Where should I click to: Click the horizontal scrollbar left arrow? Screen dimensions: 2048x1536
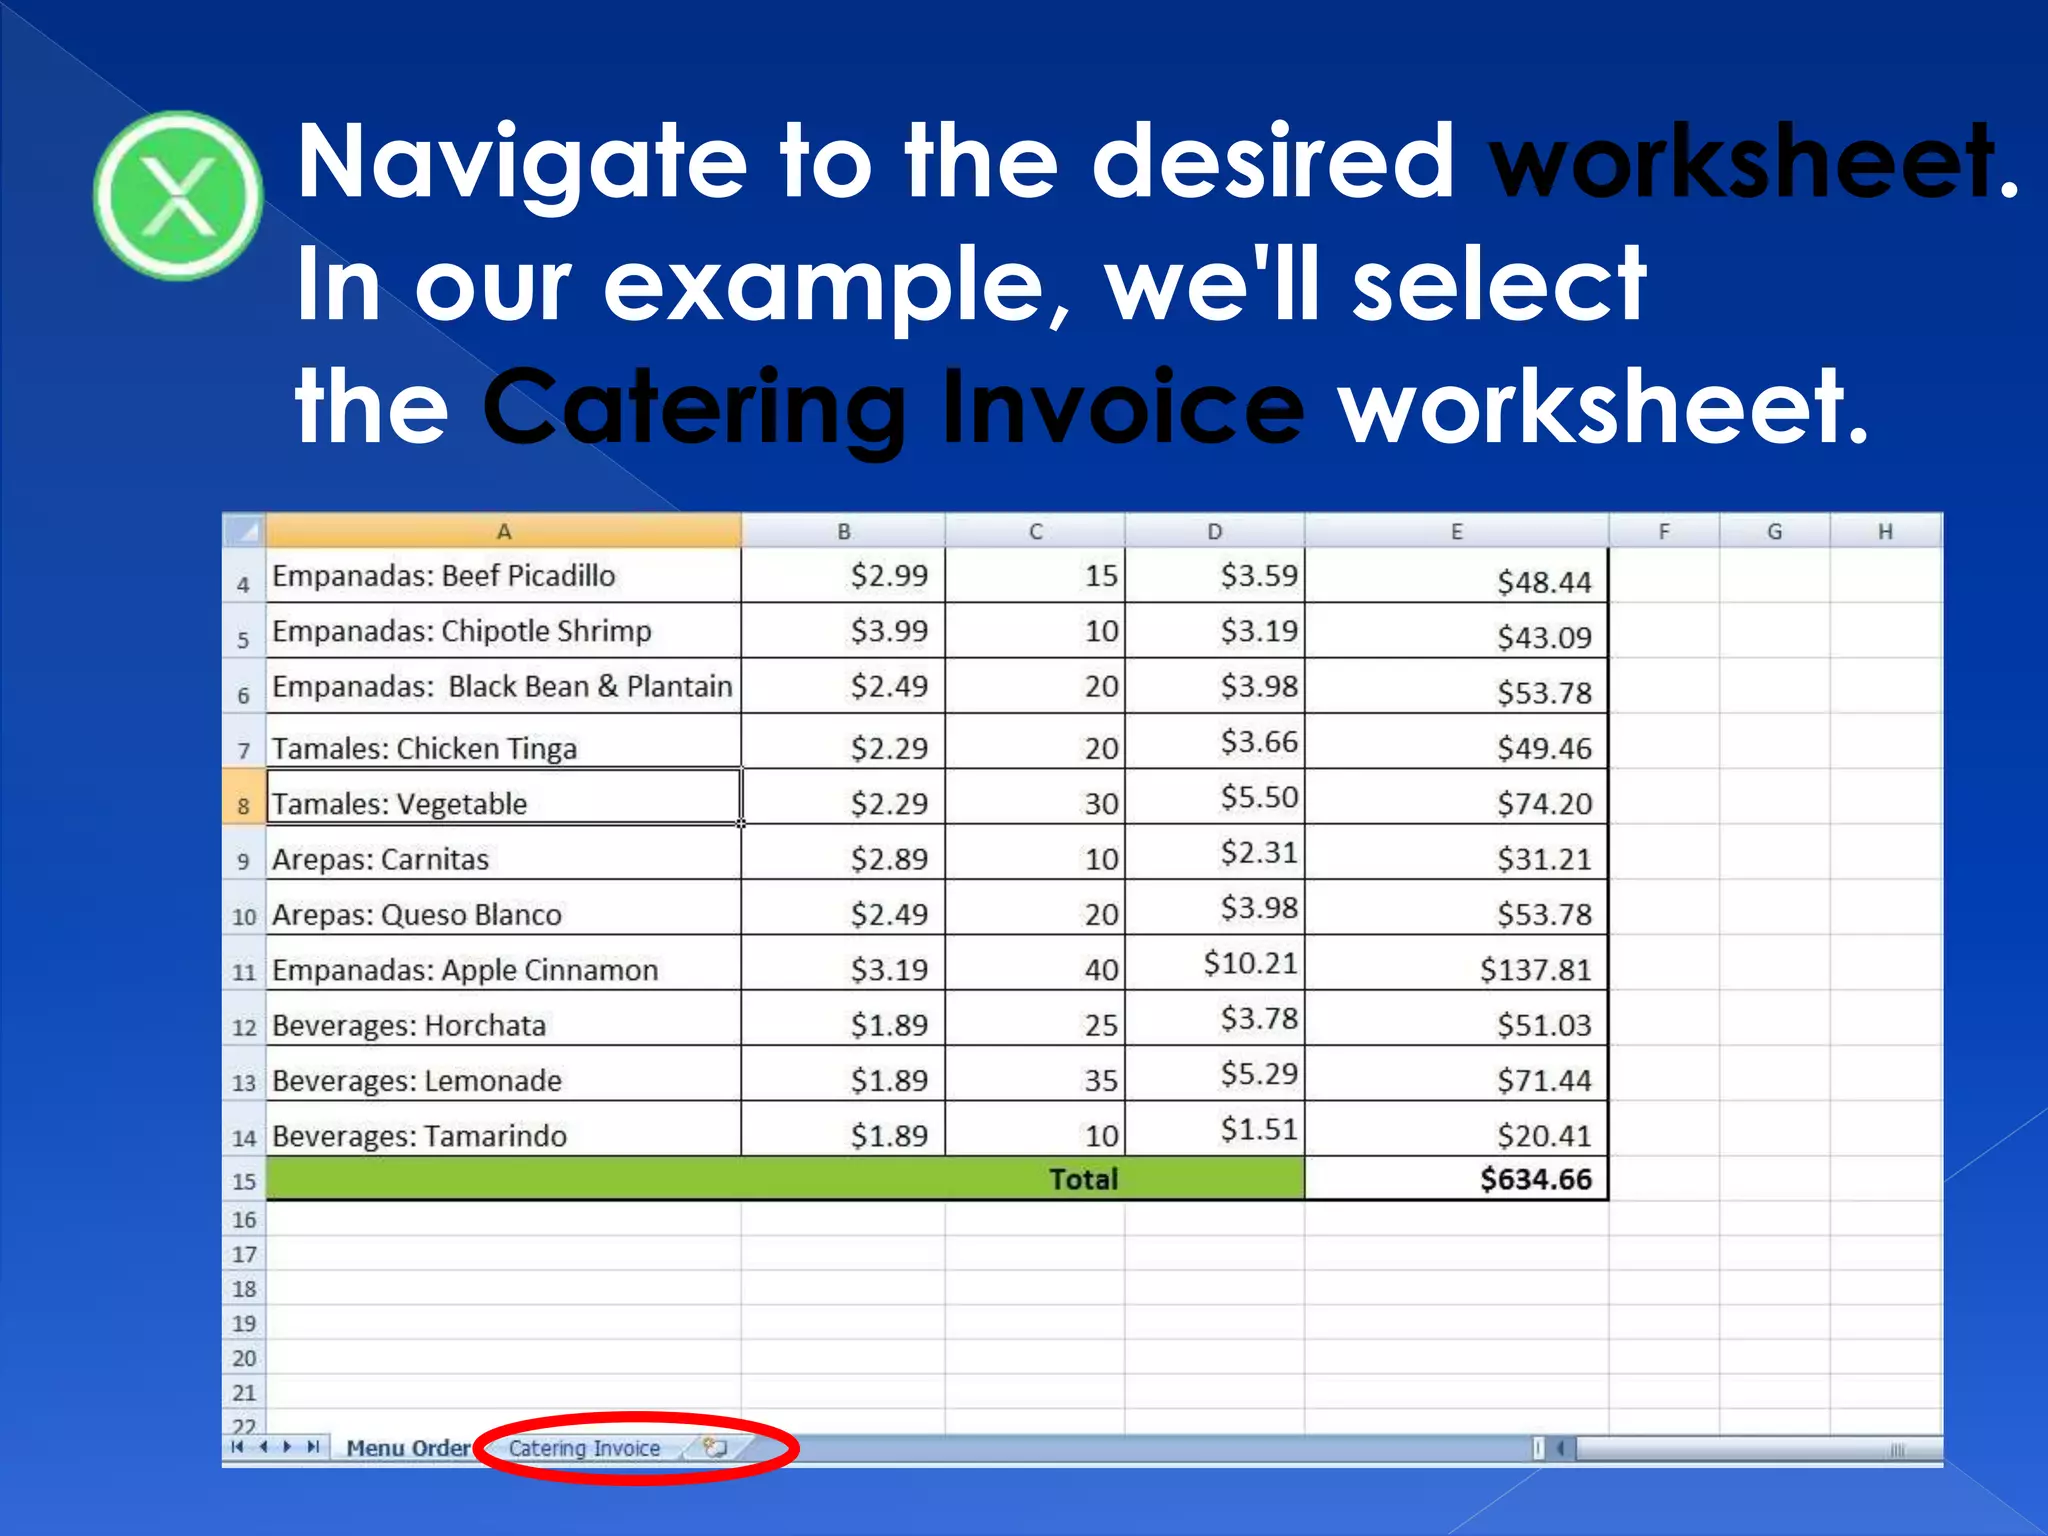pos(1560,1448)
